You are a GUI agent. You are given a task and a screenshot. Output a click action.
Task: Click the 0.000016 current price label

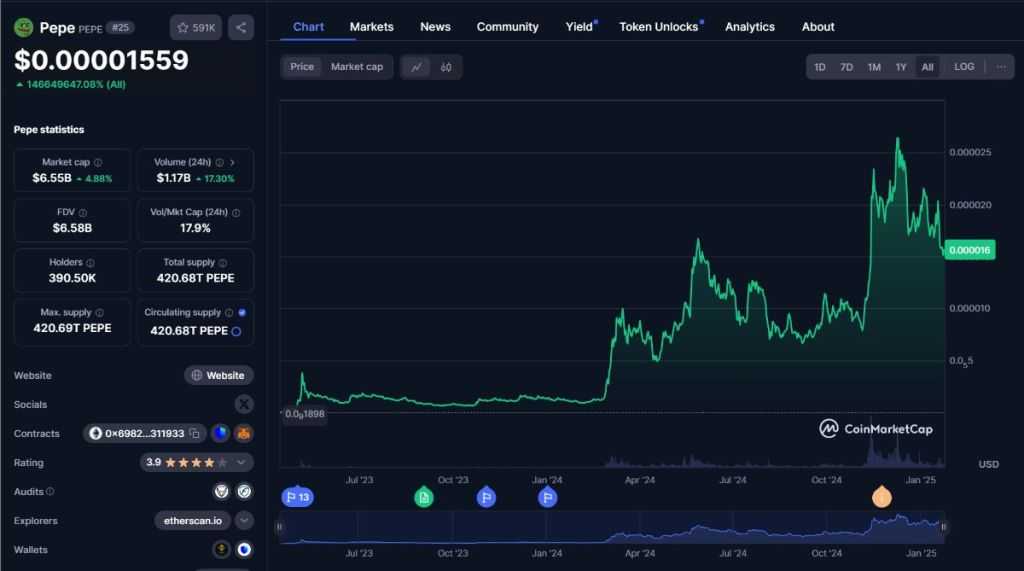coord(970,250)
